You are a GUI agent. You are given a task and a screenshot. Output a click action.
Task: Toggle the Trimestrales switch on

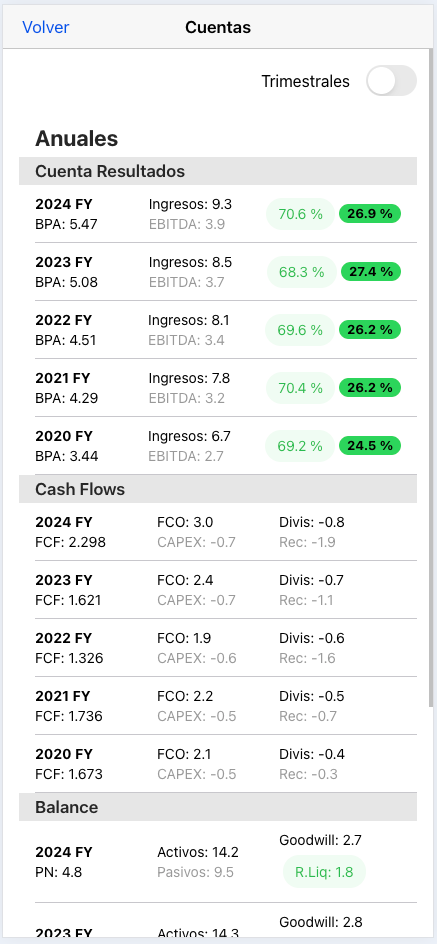(x=391, y=81)
